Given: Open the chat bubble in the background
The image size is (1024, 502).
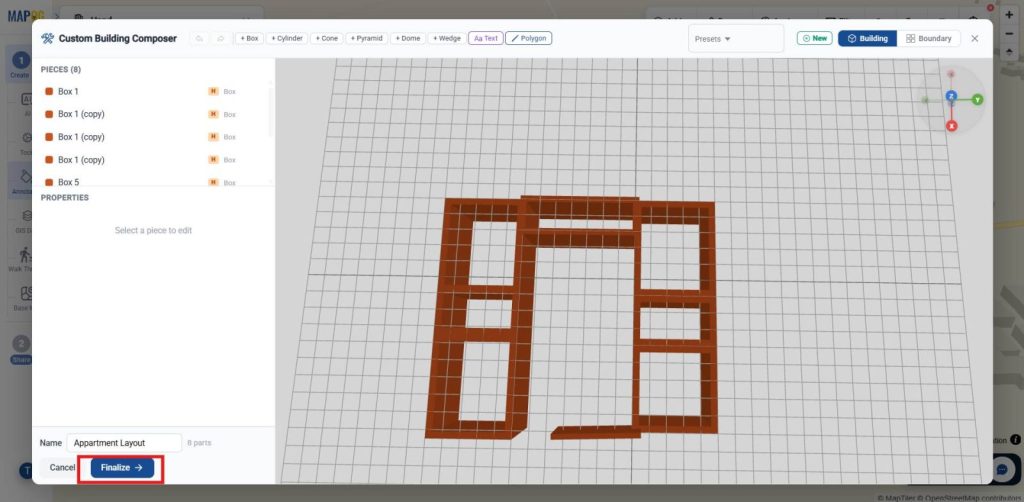Looking at the screenshot, I should pos(1002,468).
